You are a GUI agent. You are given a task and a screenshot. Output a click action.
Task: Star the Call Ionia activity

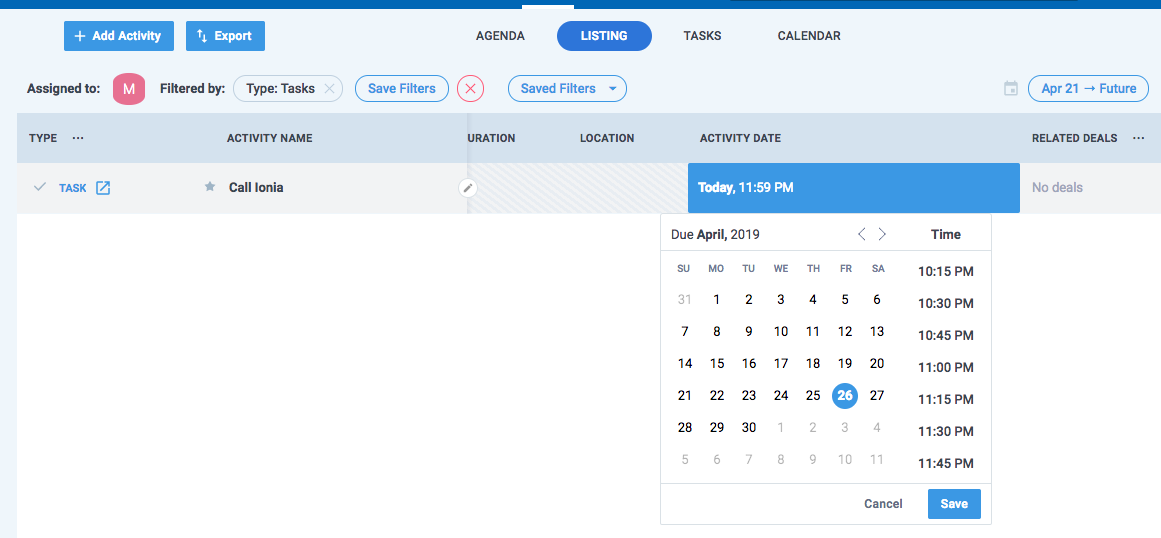[x=210, y=187]
